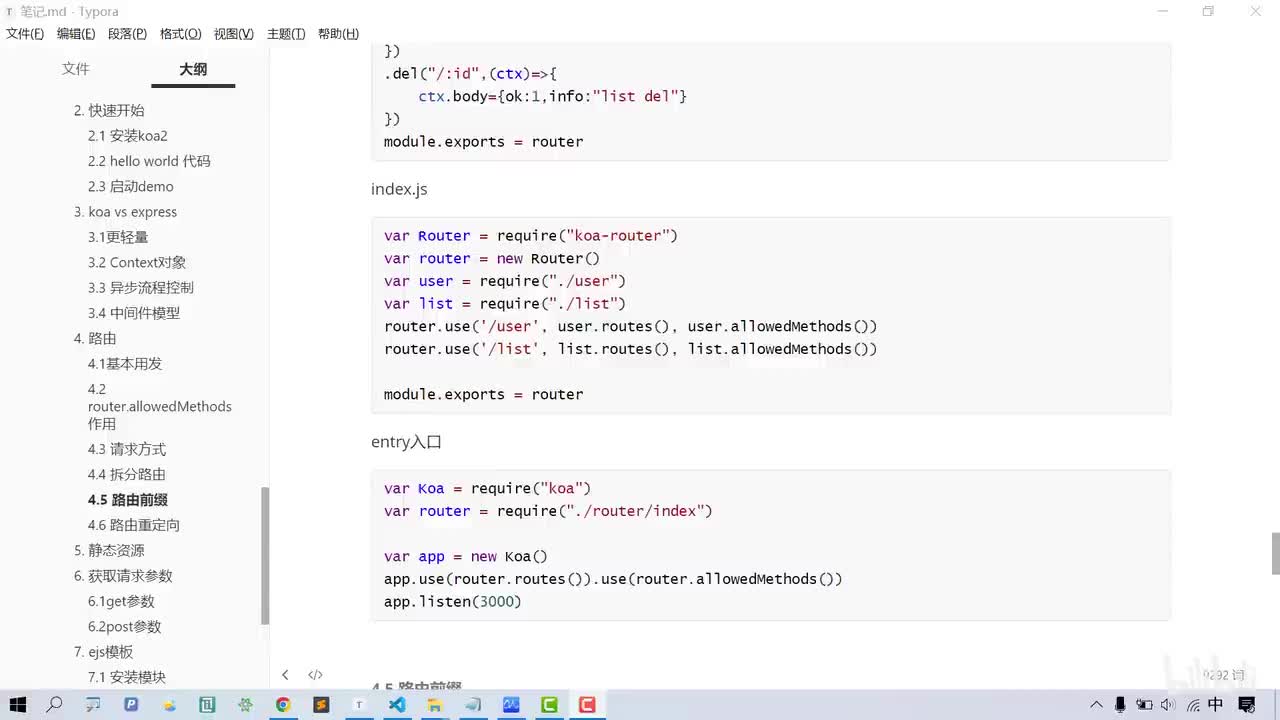Click code line var Router = require("koa-router")
1280x720 pixels.
point(531,236)
